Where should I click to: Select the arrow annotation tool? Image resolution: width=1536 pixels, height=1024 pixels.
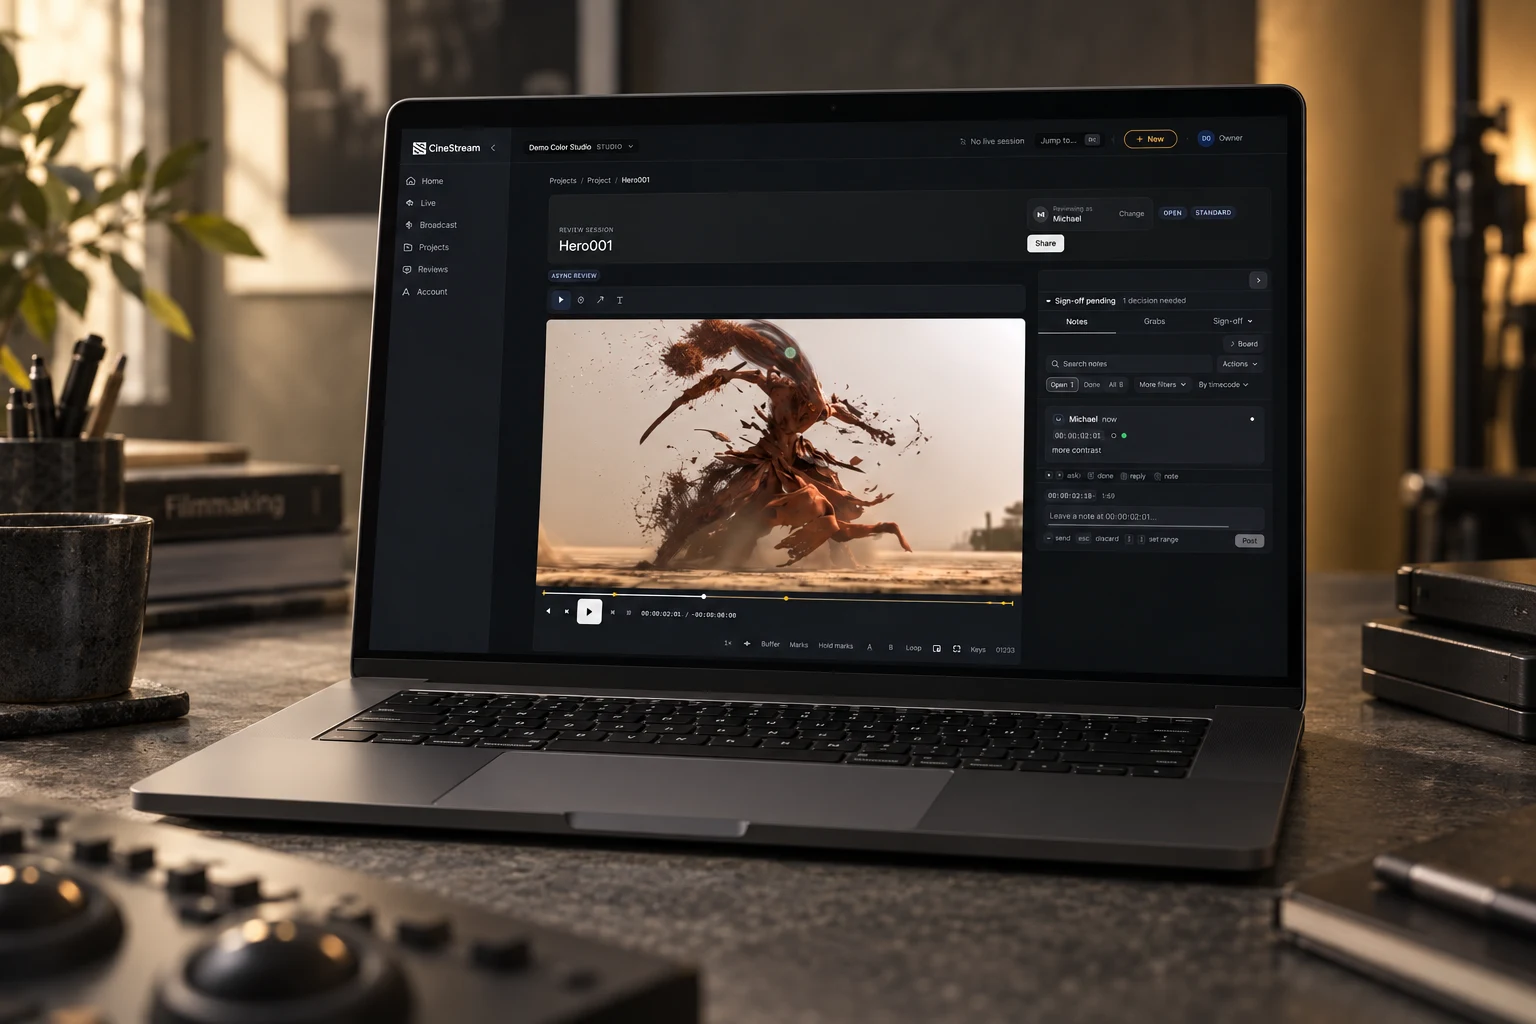(600, 300)
